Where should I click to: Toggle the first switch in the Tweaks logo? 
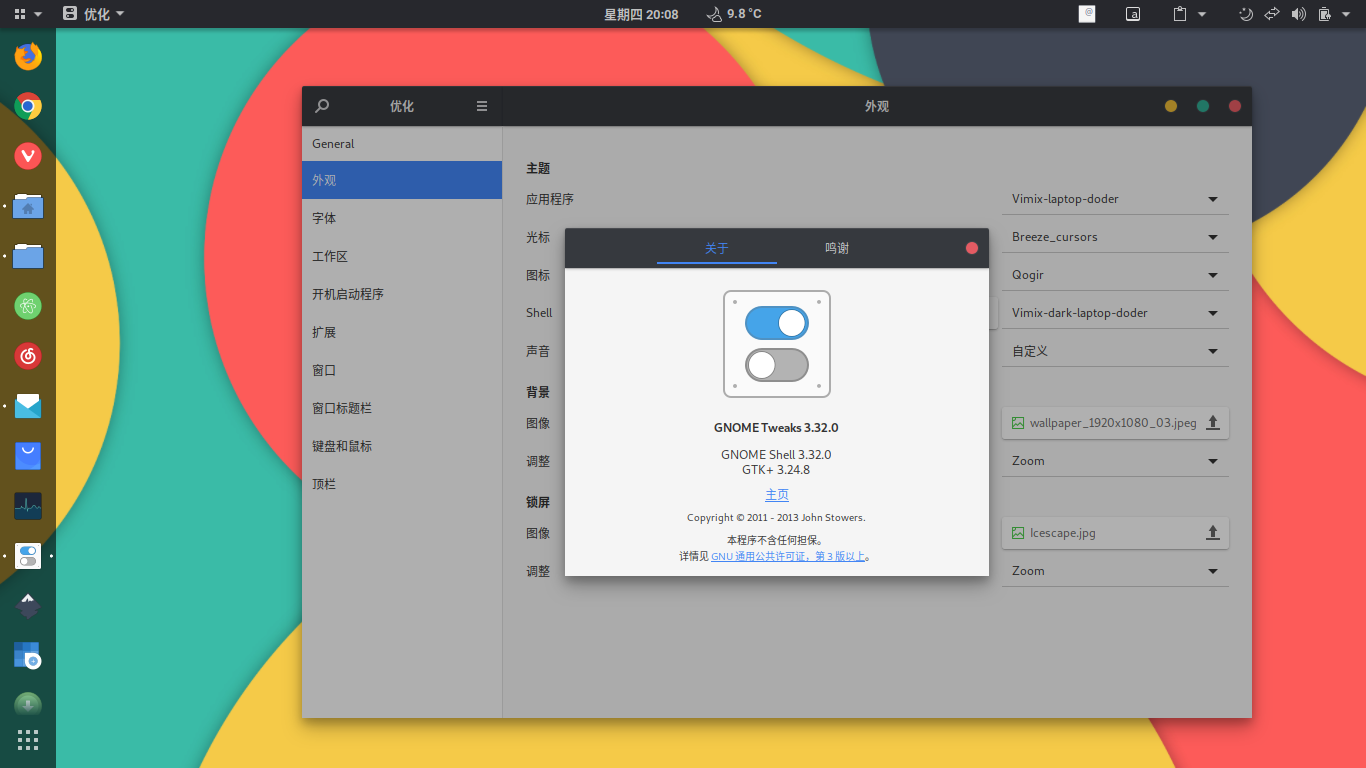pos(777,323)
